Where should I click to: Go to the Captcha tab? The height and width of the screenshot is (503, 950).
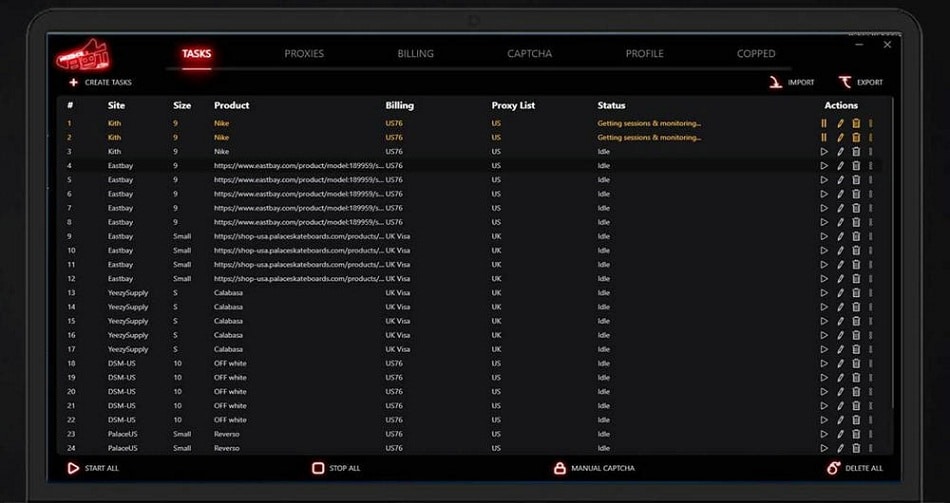530,54
